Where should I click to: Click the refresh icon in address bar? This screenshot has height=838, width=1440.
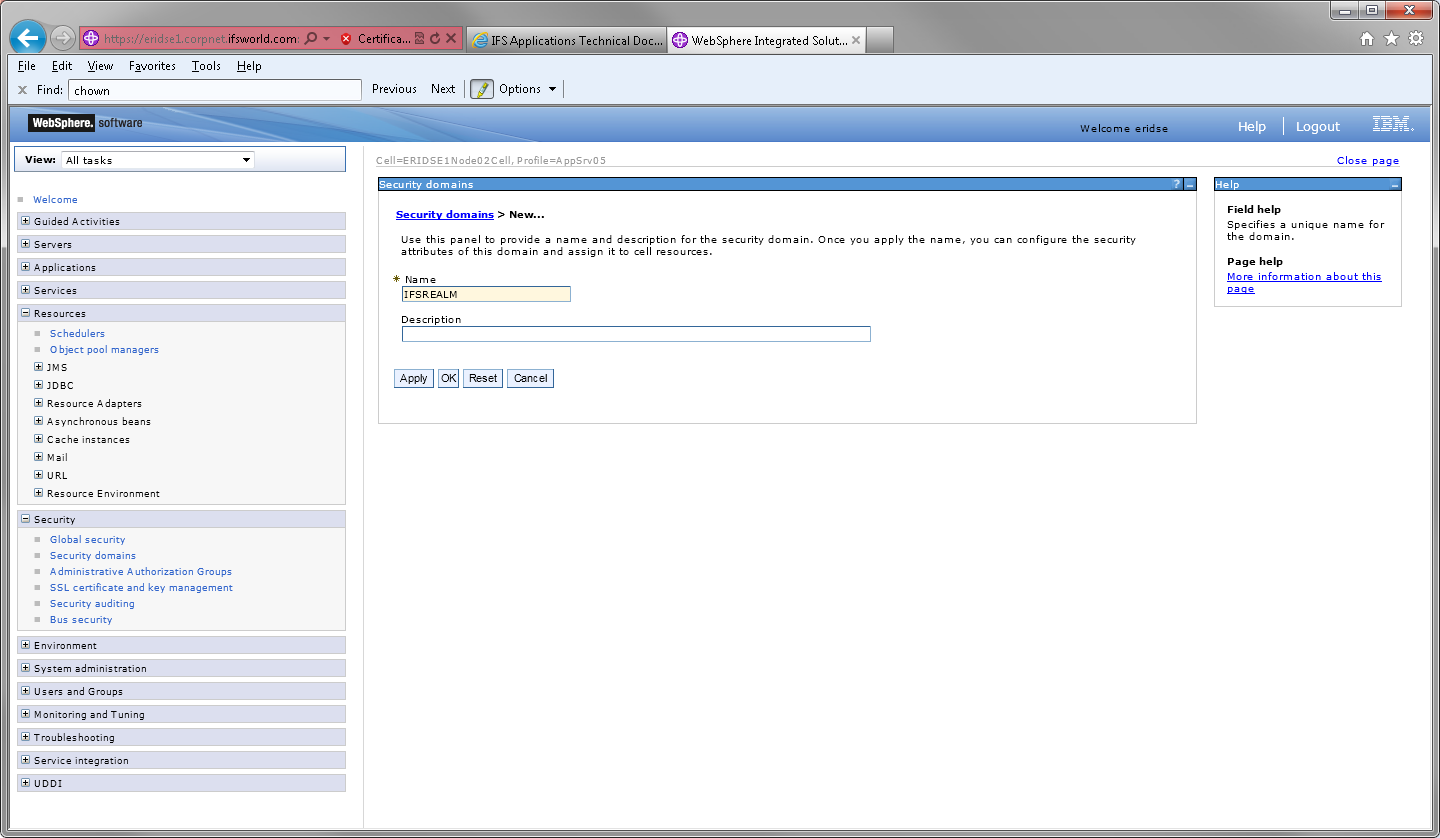click(435, 39)
